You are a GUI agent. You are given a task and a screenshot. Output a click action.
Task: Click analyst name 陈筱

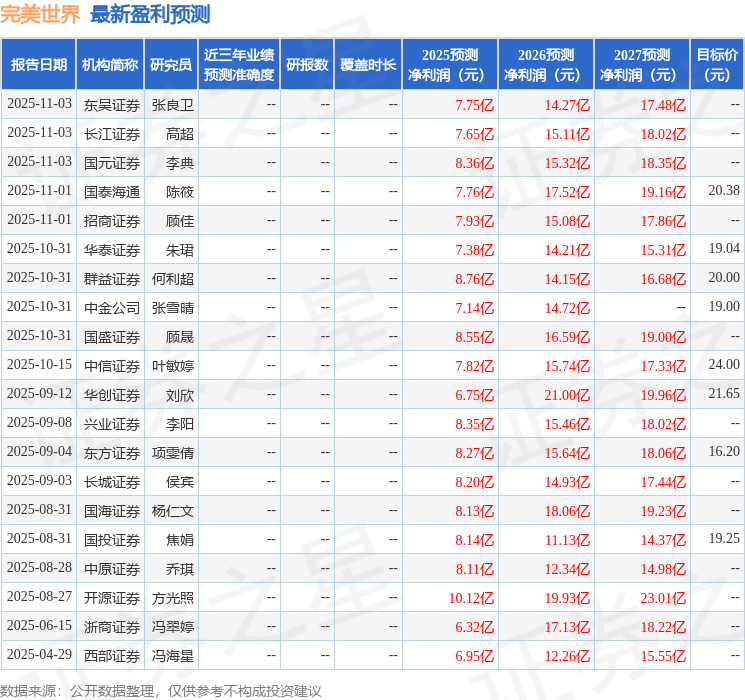click(180, 192)
